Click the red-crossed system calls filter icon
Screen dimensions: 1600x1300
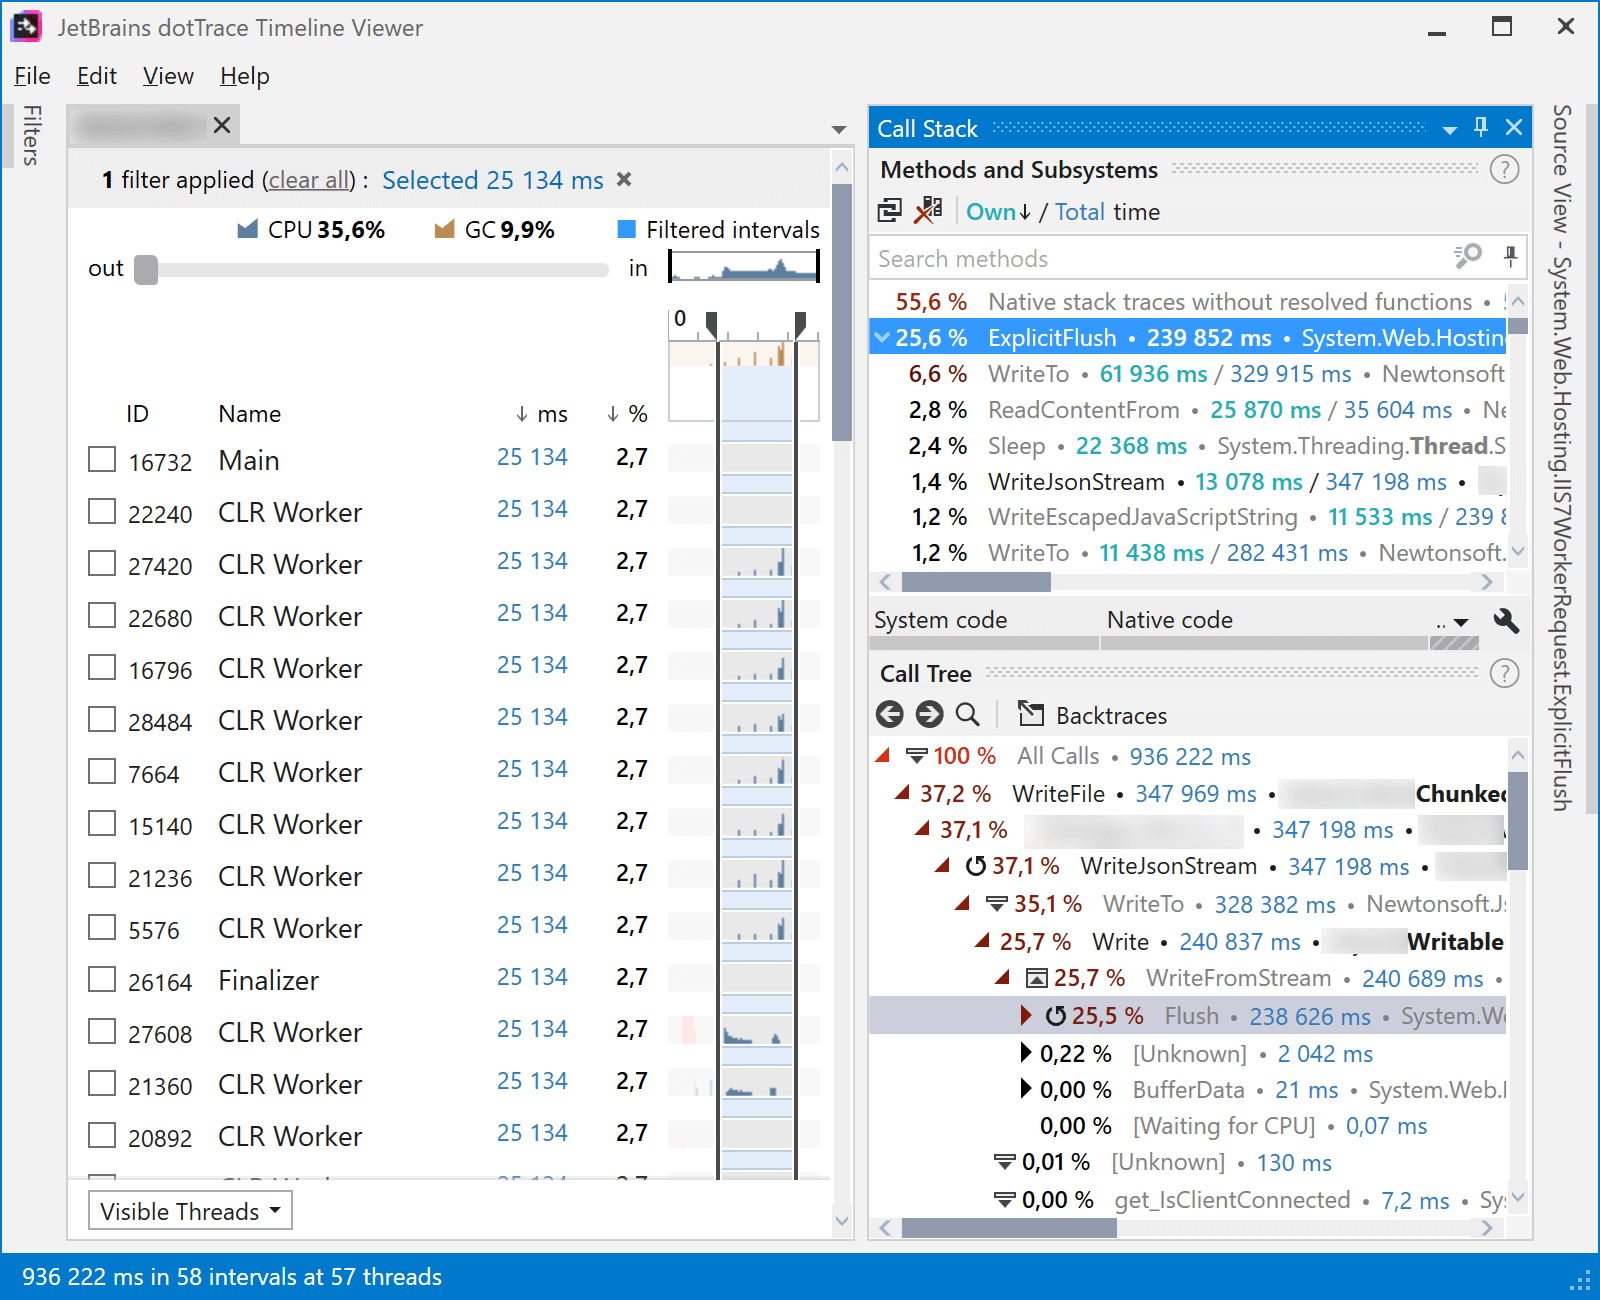[x=928, y=210]
